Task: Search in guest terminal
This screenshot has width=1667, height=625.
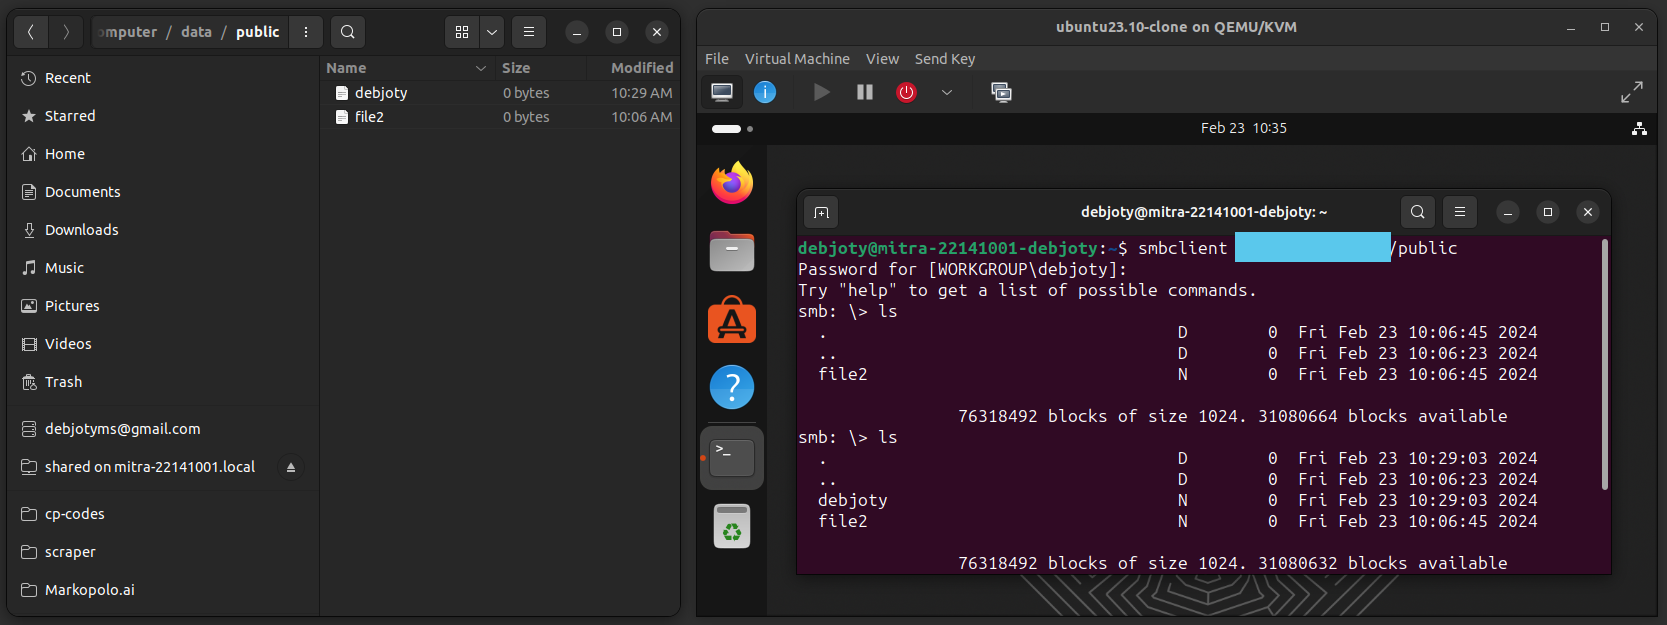Action: coord(1417,212)
